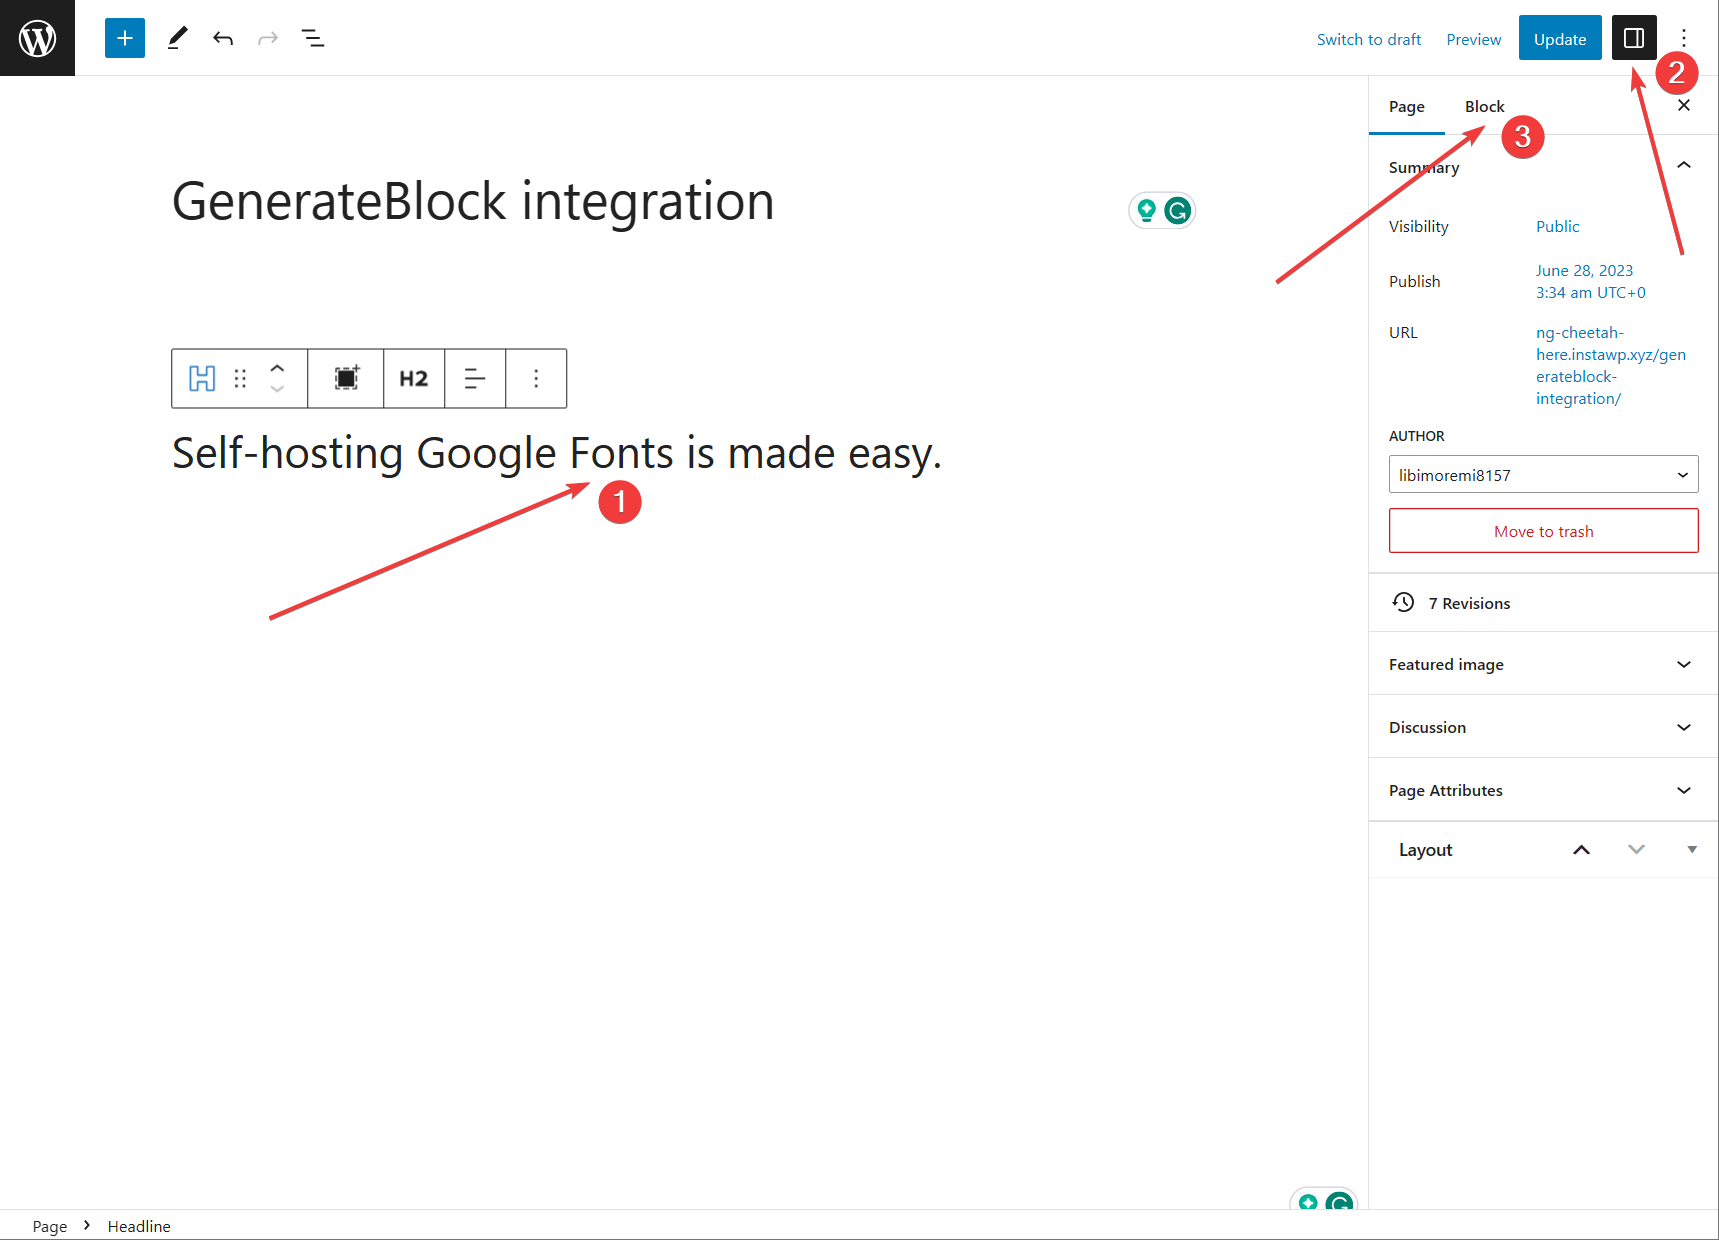Viewport: 1719px width, 1240px height.
Task: Open the block inserter plus button
Action: (125, 38)
